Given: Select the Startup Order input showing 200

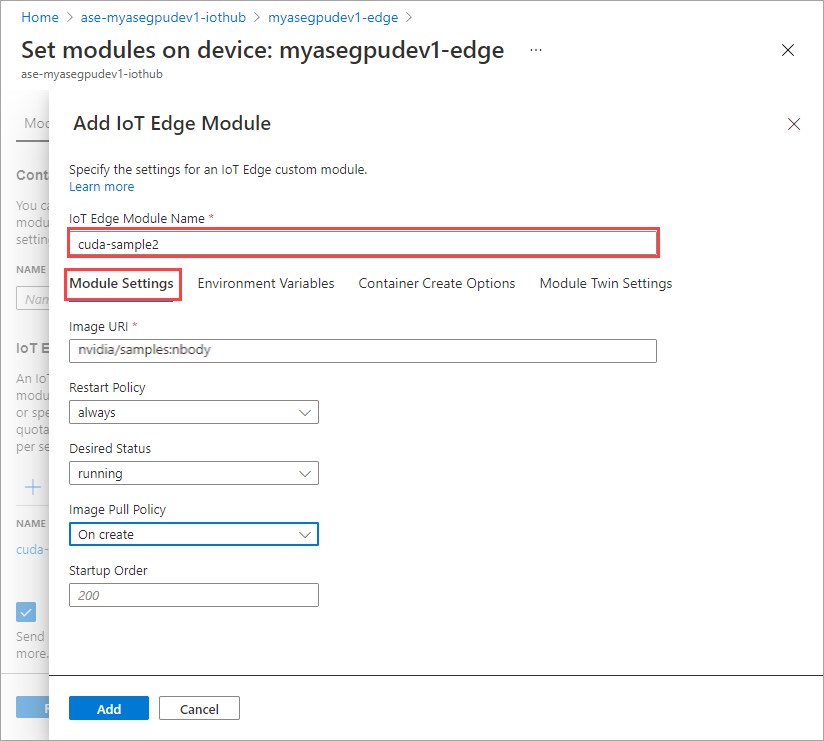Looking at the screenshot, I should (193, 594).
